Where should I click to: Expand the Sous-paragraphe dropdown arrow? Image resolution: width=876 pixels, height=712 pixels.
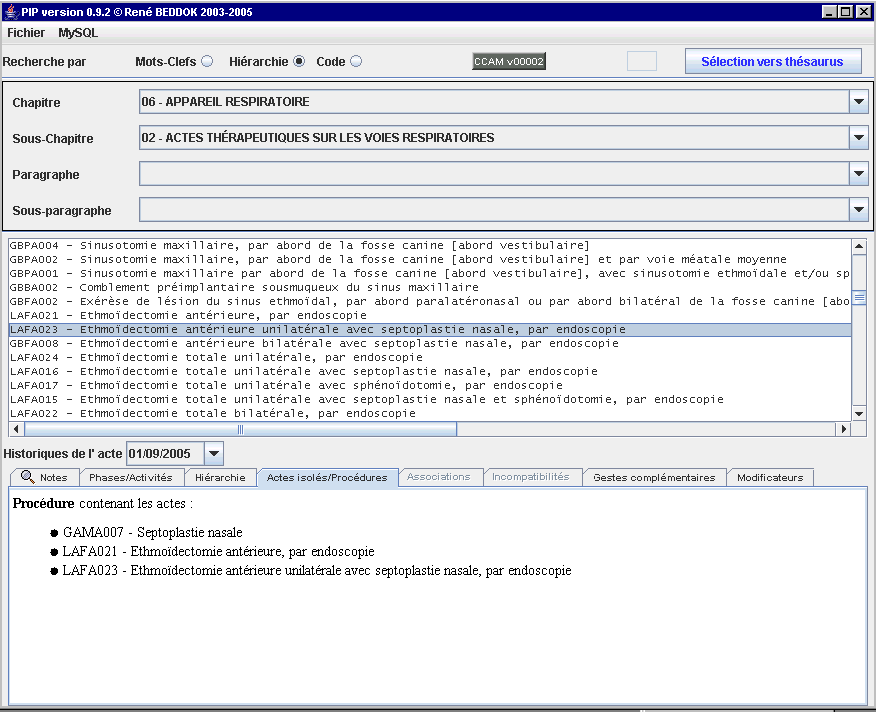[859, 210]
